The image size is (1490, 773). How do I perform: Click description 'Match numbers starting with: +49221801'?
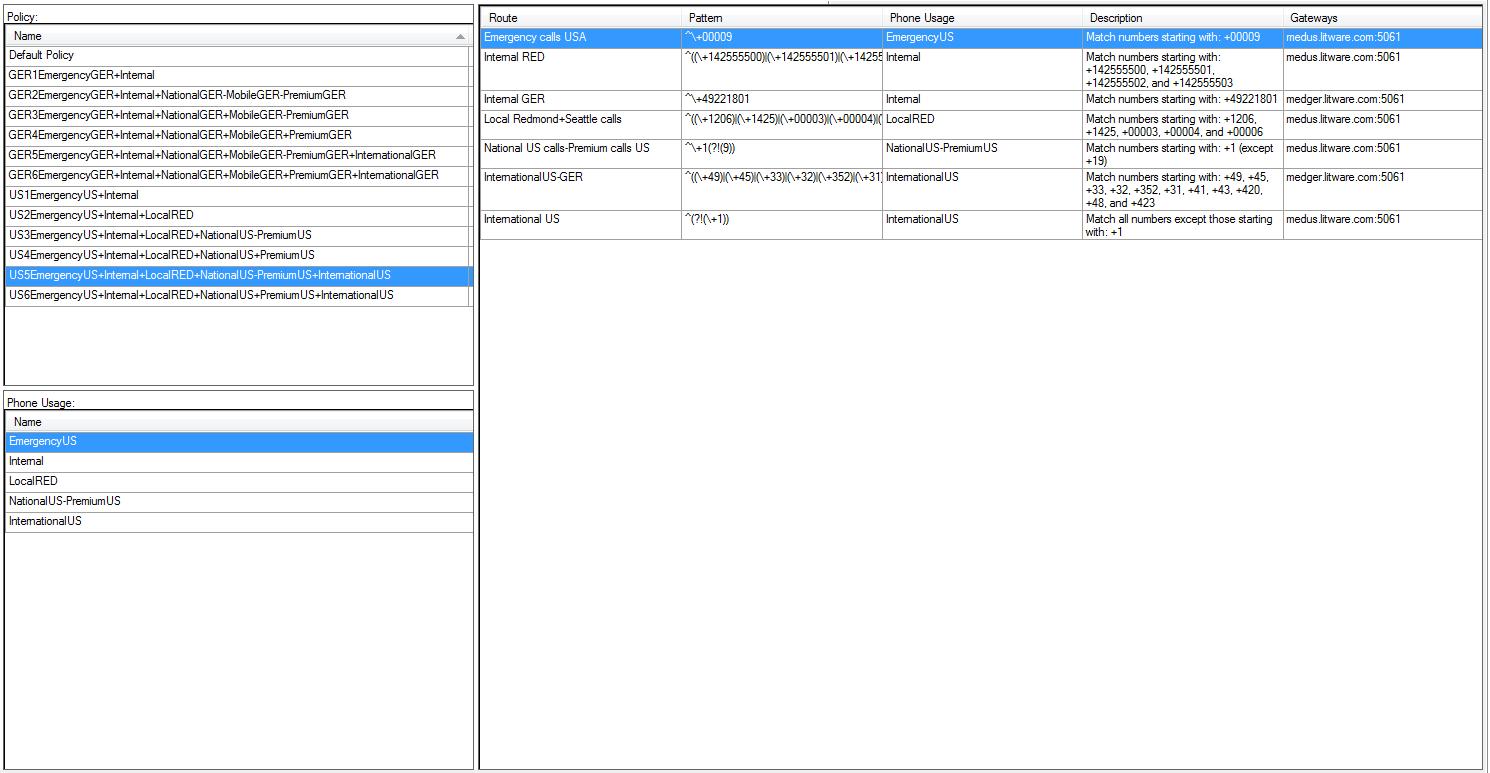1182,100
